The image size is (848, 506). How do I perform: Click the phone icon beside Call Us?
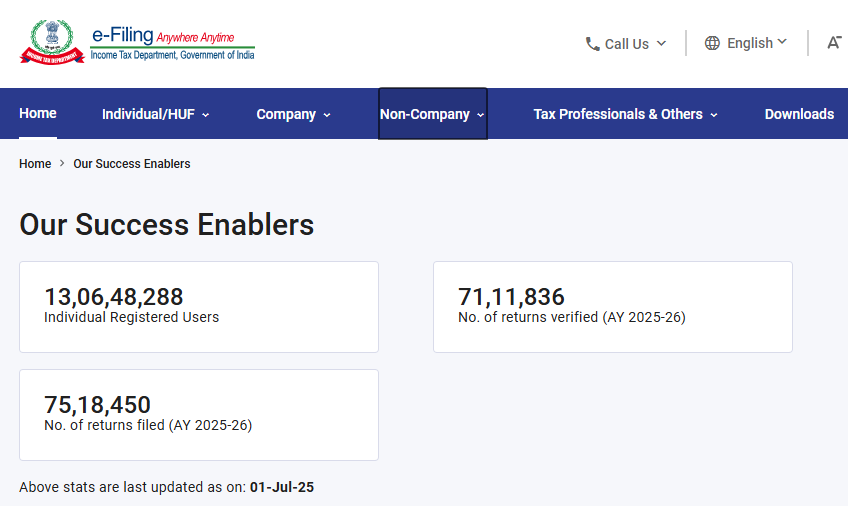click(x=593, y=44)
